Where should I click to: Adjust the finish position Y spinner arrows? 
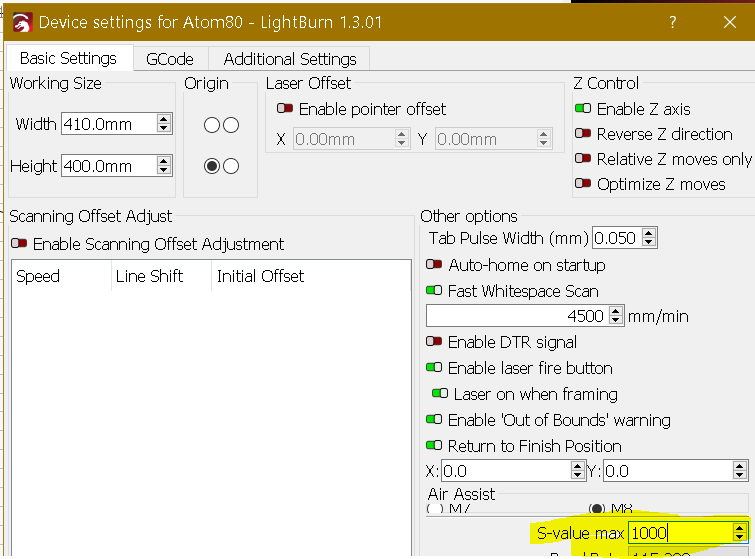click(740, 471)
